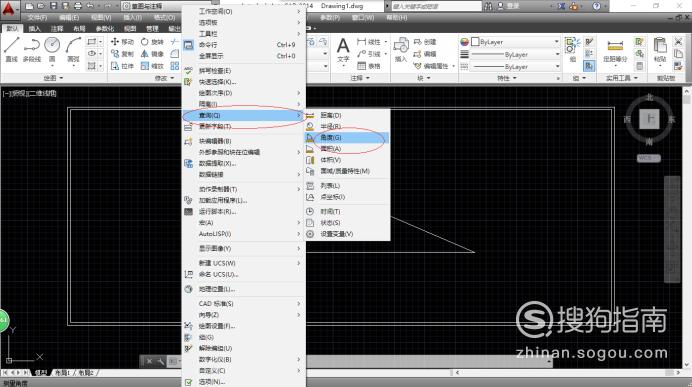Choose Set Variable (设置变量 V) entry

tap(347, 234)
